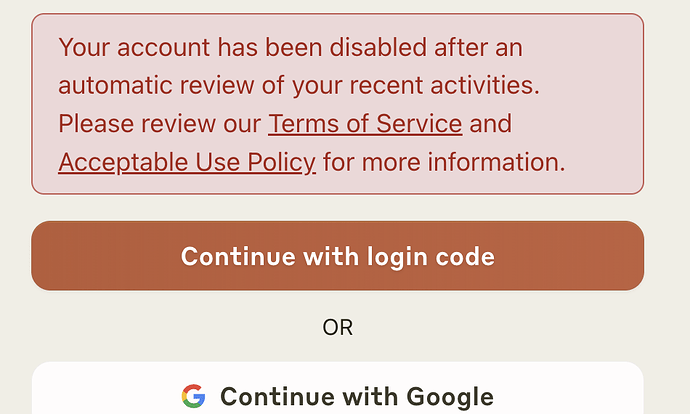Click the 'automatic review of your recent activities' line
Viewport: 690px width, 414px height.
pyautogui.click(x=299, y=85)
